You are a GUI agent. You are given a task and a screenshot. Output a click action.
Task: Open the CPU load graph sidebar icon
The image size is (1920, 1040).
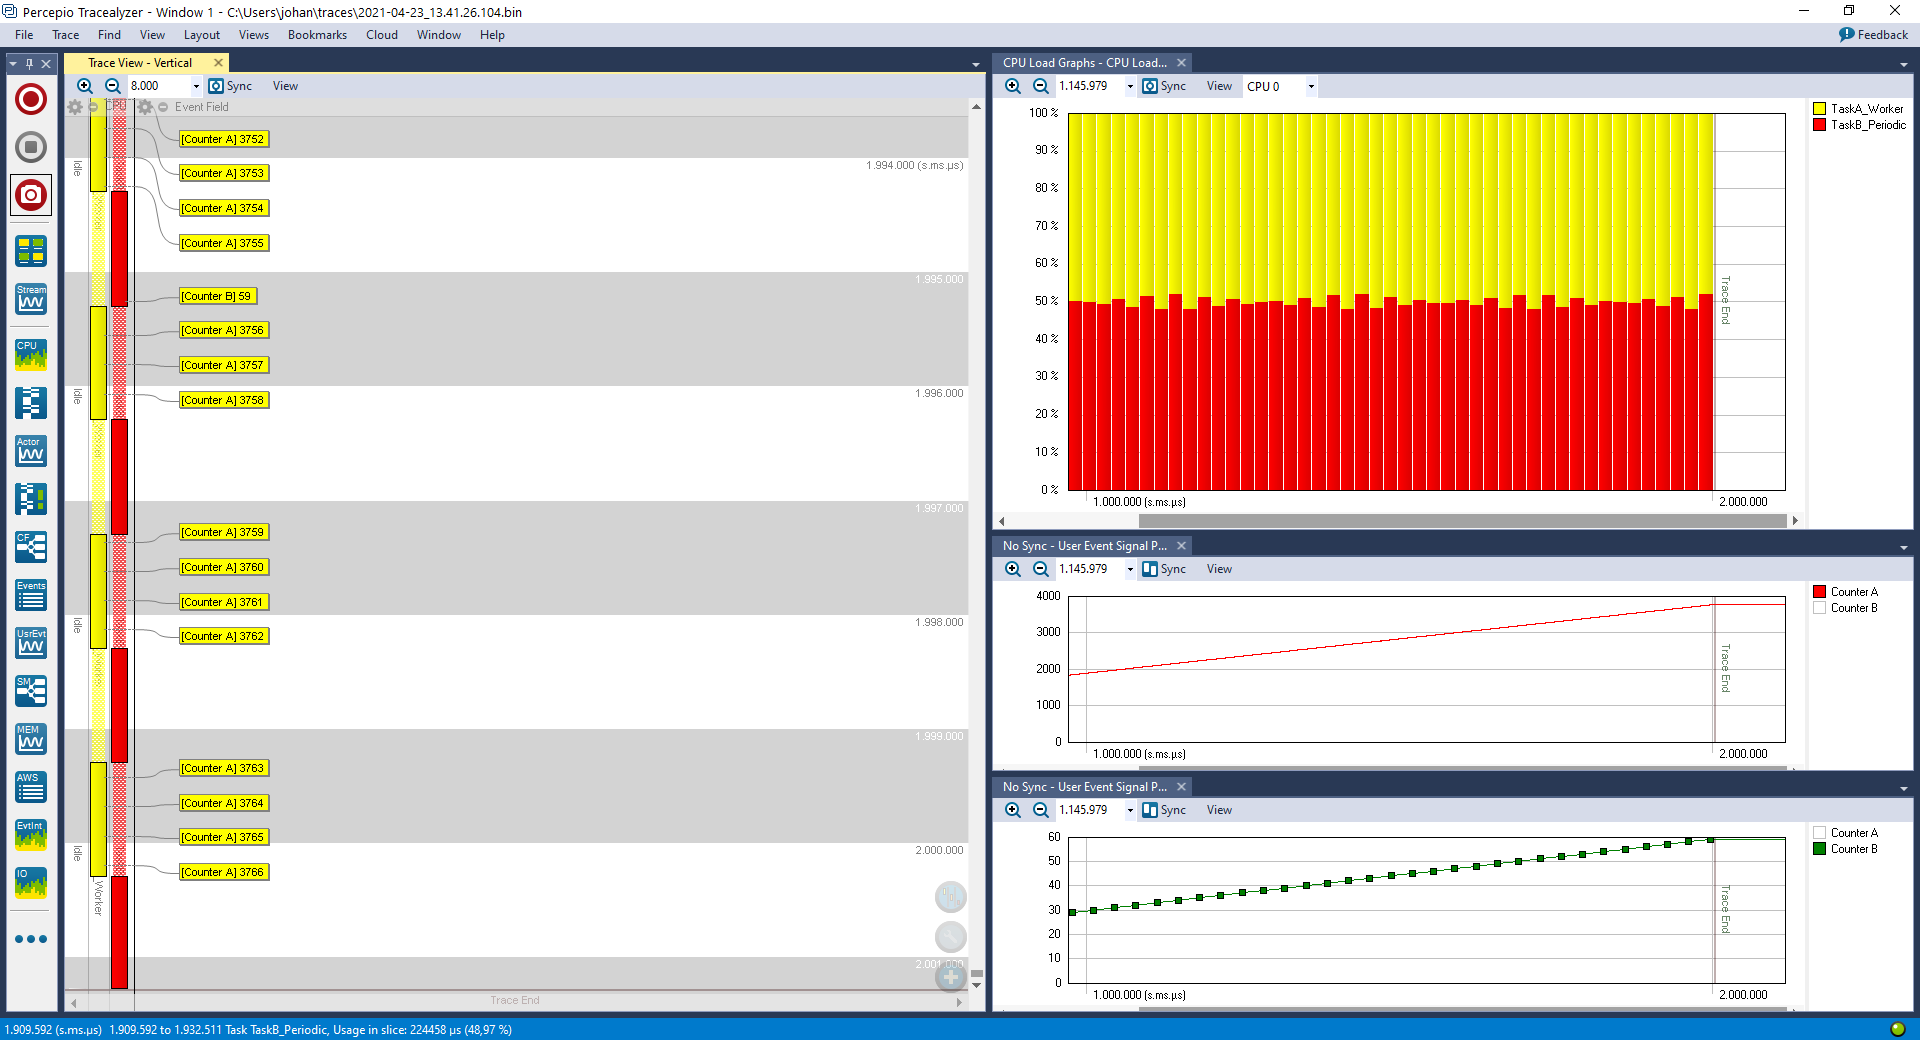coord(31,354)
